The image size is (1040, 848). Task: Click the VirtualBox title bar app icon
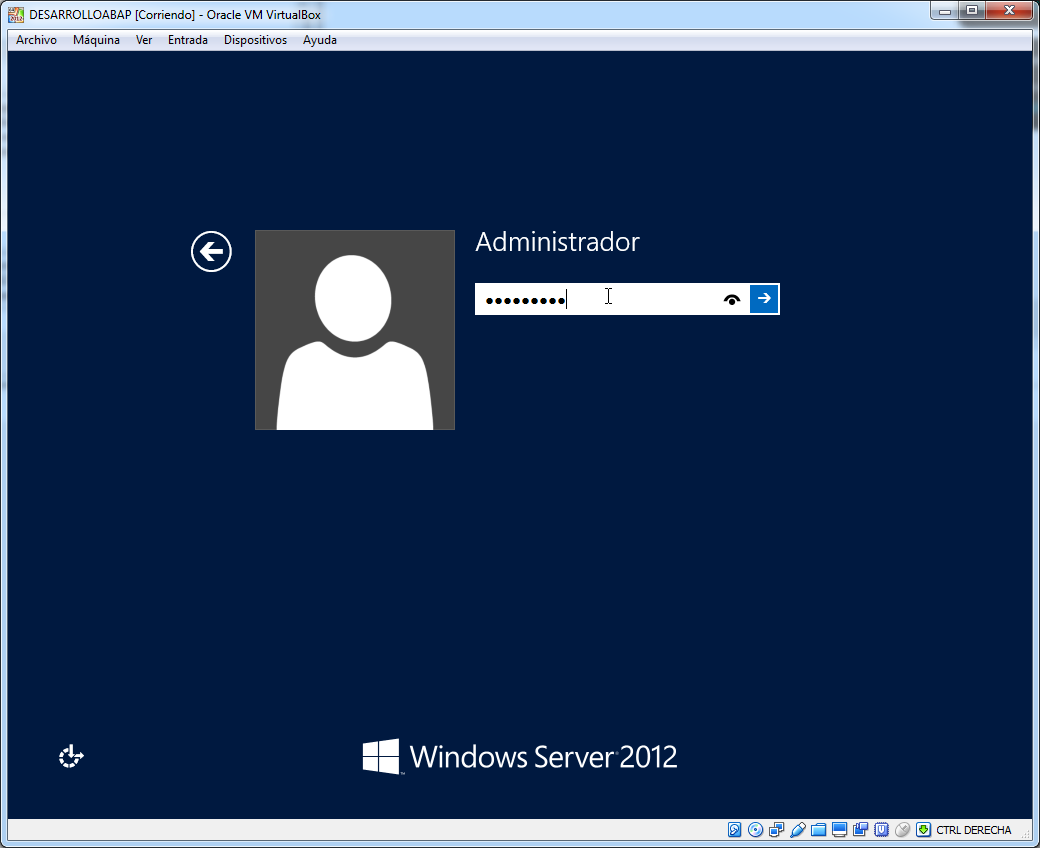click(16, 15)
